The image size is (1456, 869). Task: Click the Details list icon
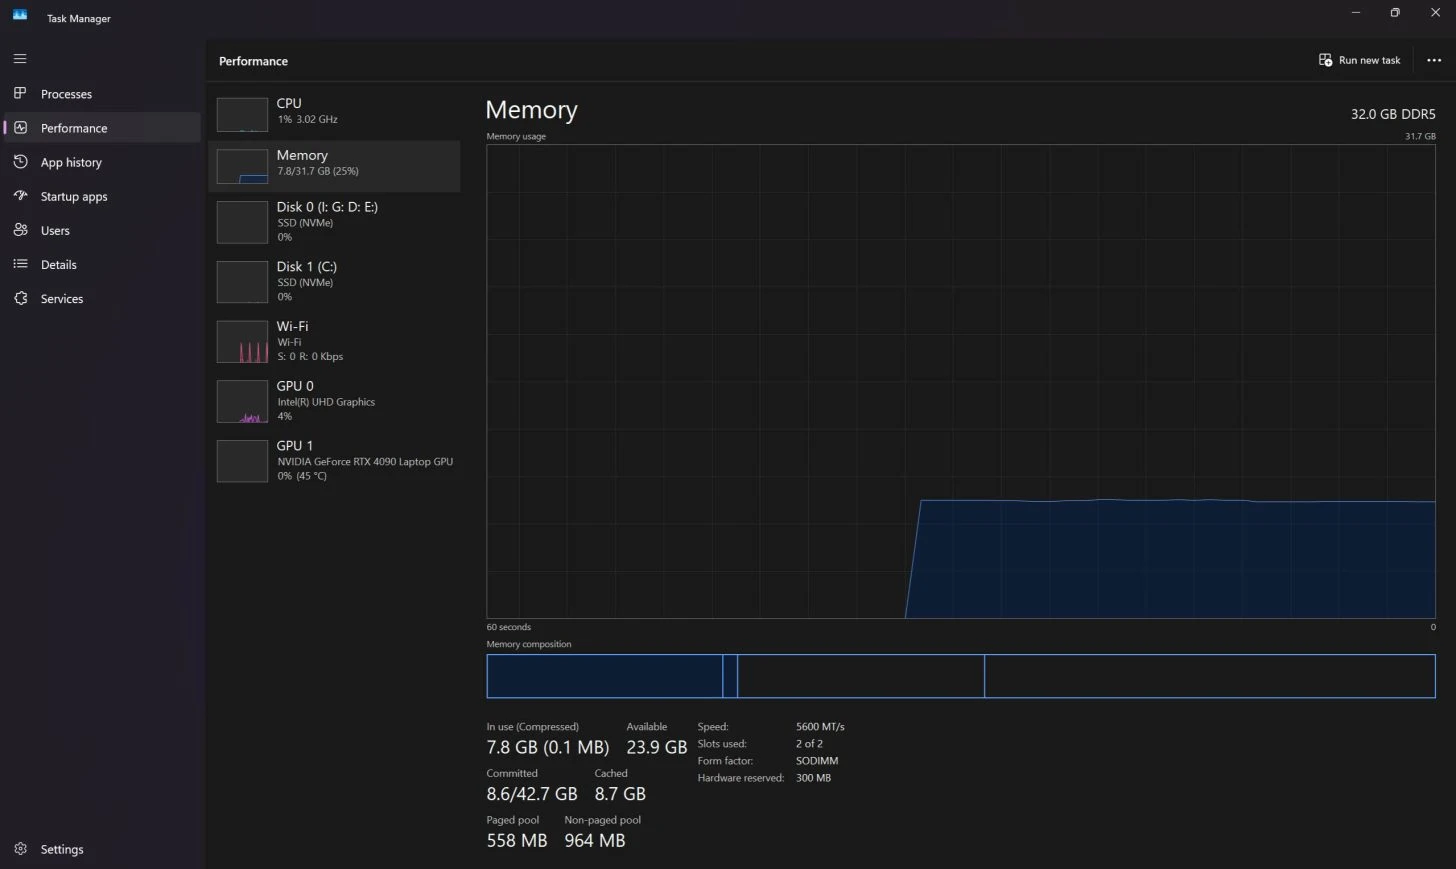pyautogui.click(x=20, y=264)
